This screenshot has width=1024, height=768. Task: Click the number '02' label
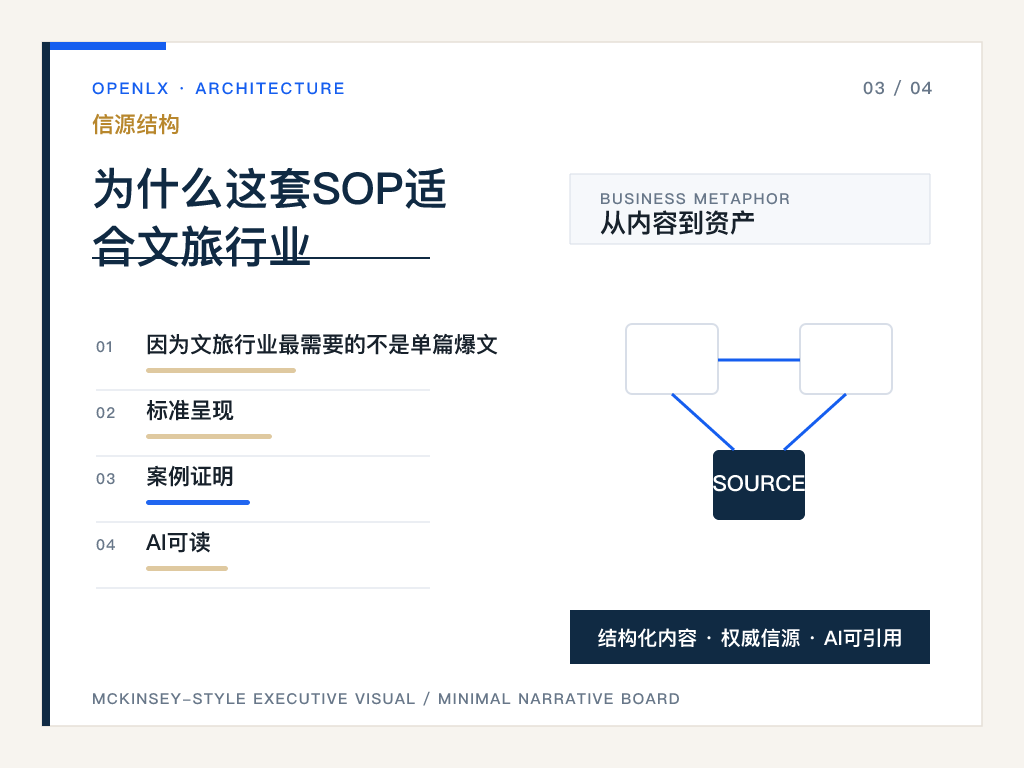105,413
